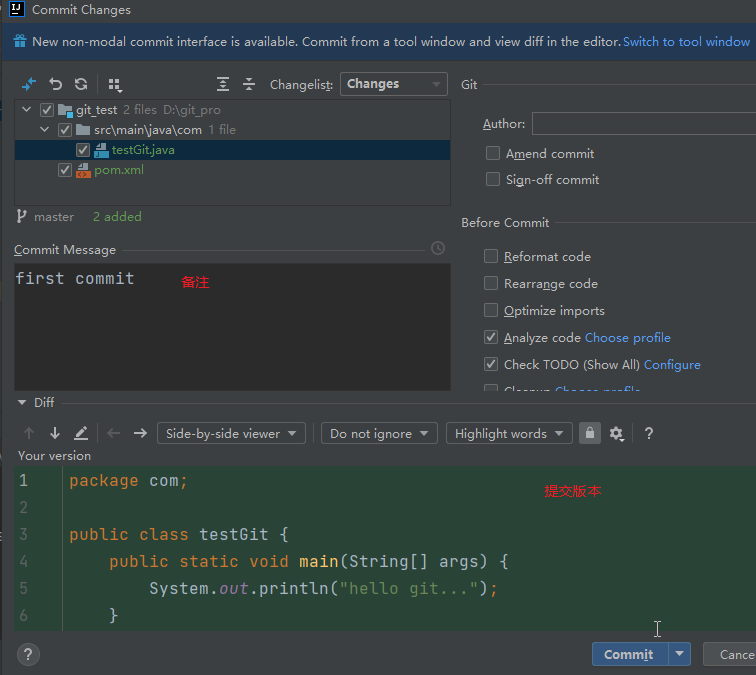The height and width of the screenshot is (675, 756).
Task: Disable Check TODO checkbox
Action: tap(491, 364)
